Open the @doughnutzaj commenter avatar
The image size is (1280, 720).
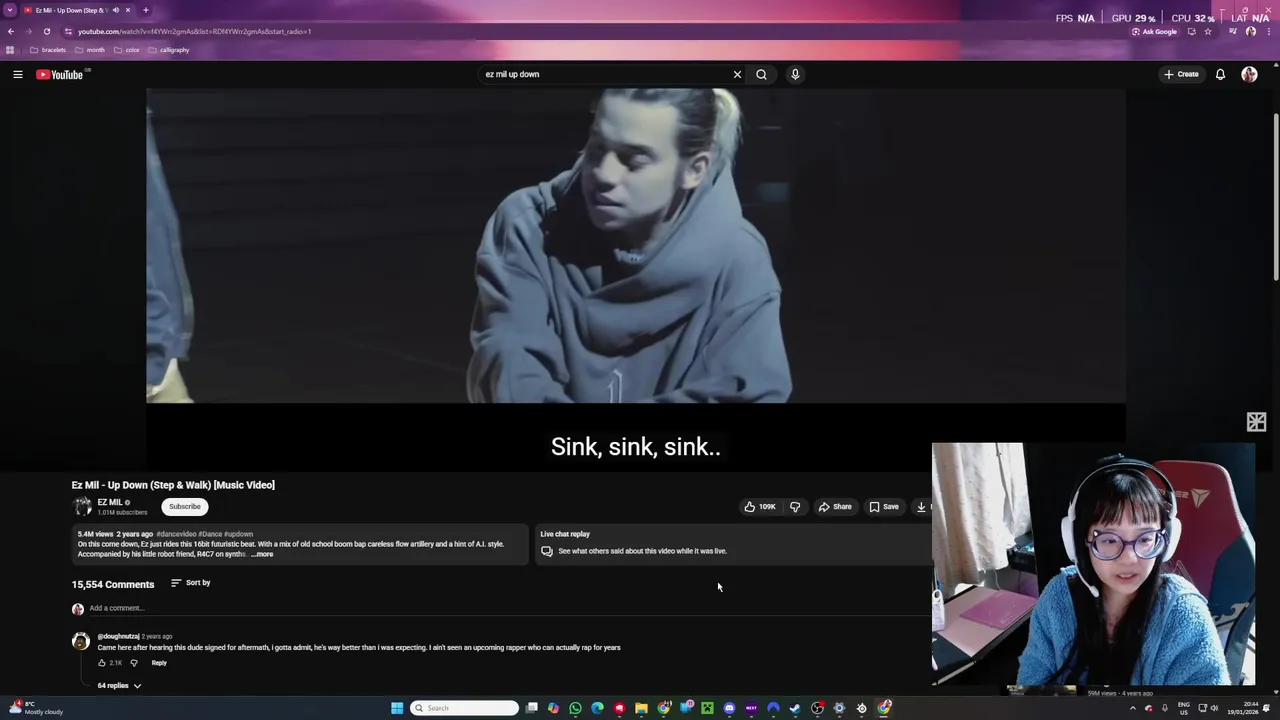tap(81, 642)
